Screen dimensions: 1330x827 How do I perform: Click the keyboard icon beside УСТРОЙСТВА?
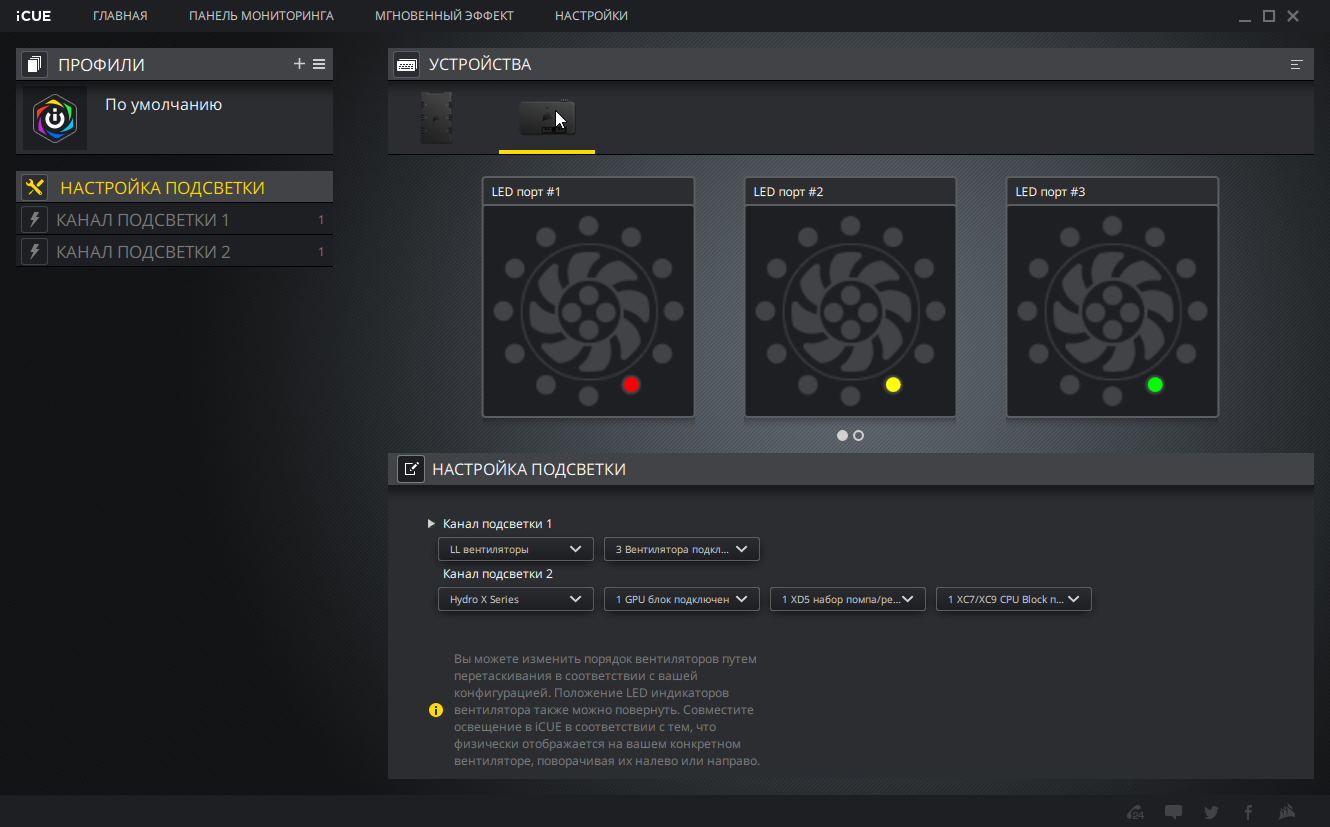point(407,64)
